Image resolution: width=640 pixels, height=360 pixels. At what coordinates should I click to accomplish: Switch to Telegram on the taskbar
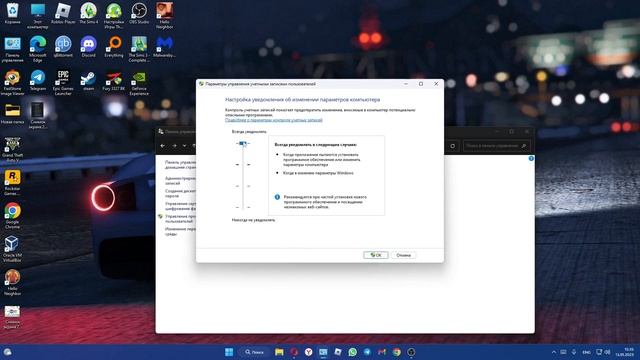point(367,352)
